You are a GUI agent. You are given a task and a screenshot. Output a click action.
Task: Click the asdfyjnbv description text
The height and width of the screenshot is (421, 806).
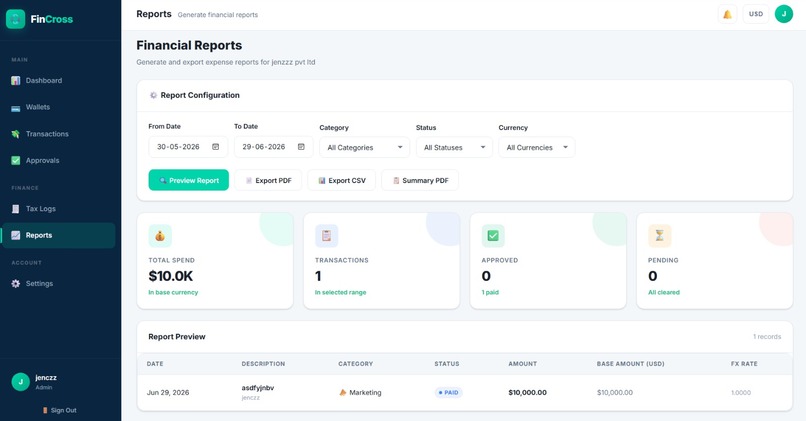pos(258,388)
